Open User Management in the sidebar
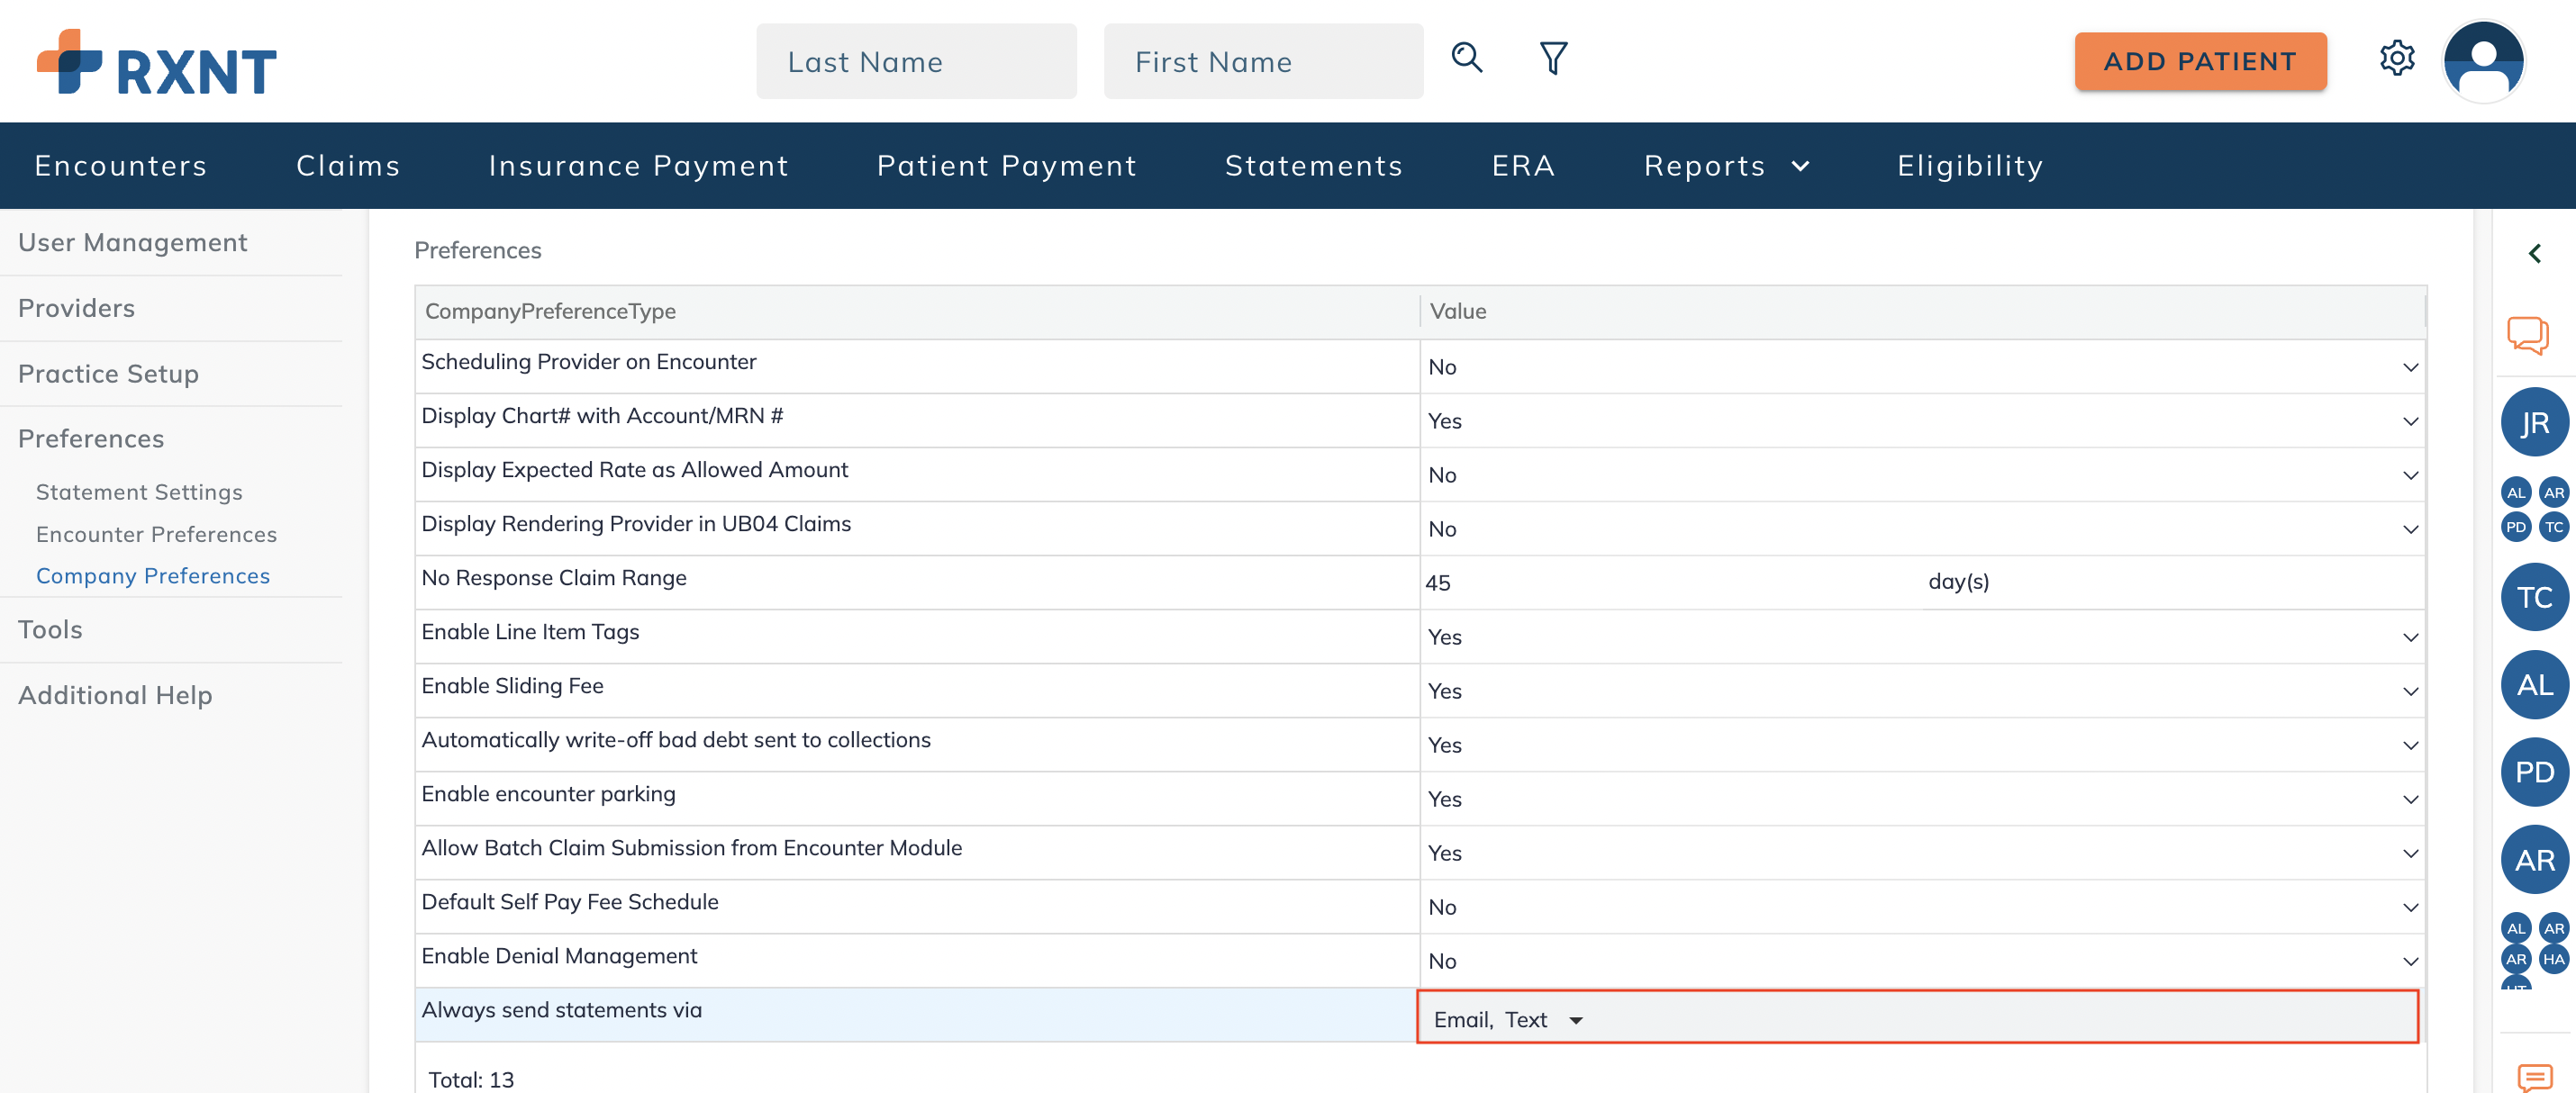The height and width of the screenshot is (1093, 2576). point(132,242)
